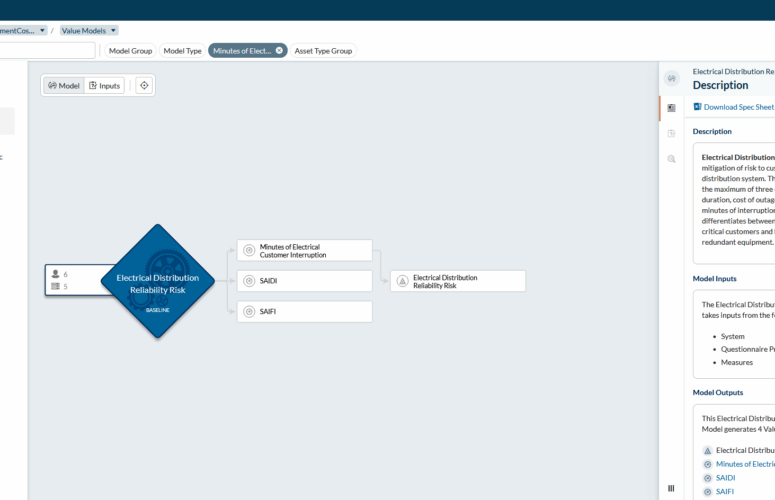Remove the Minutes of Elect... filter chip
The height and width of the screenshot is (500, 775).
279,50
